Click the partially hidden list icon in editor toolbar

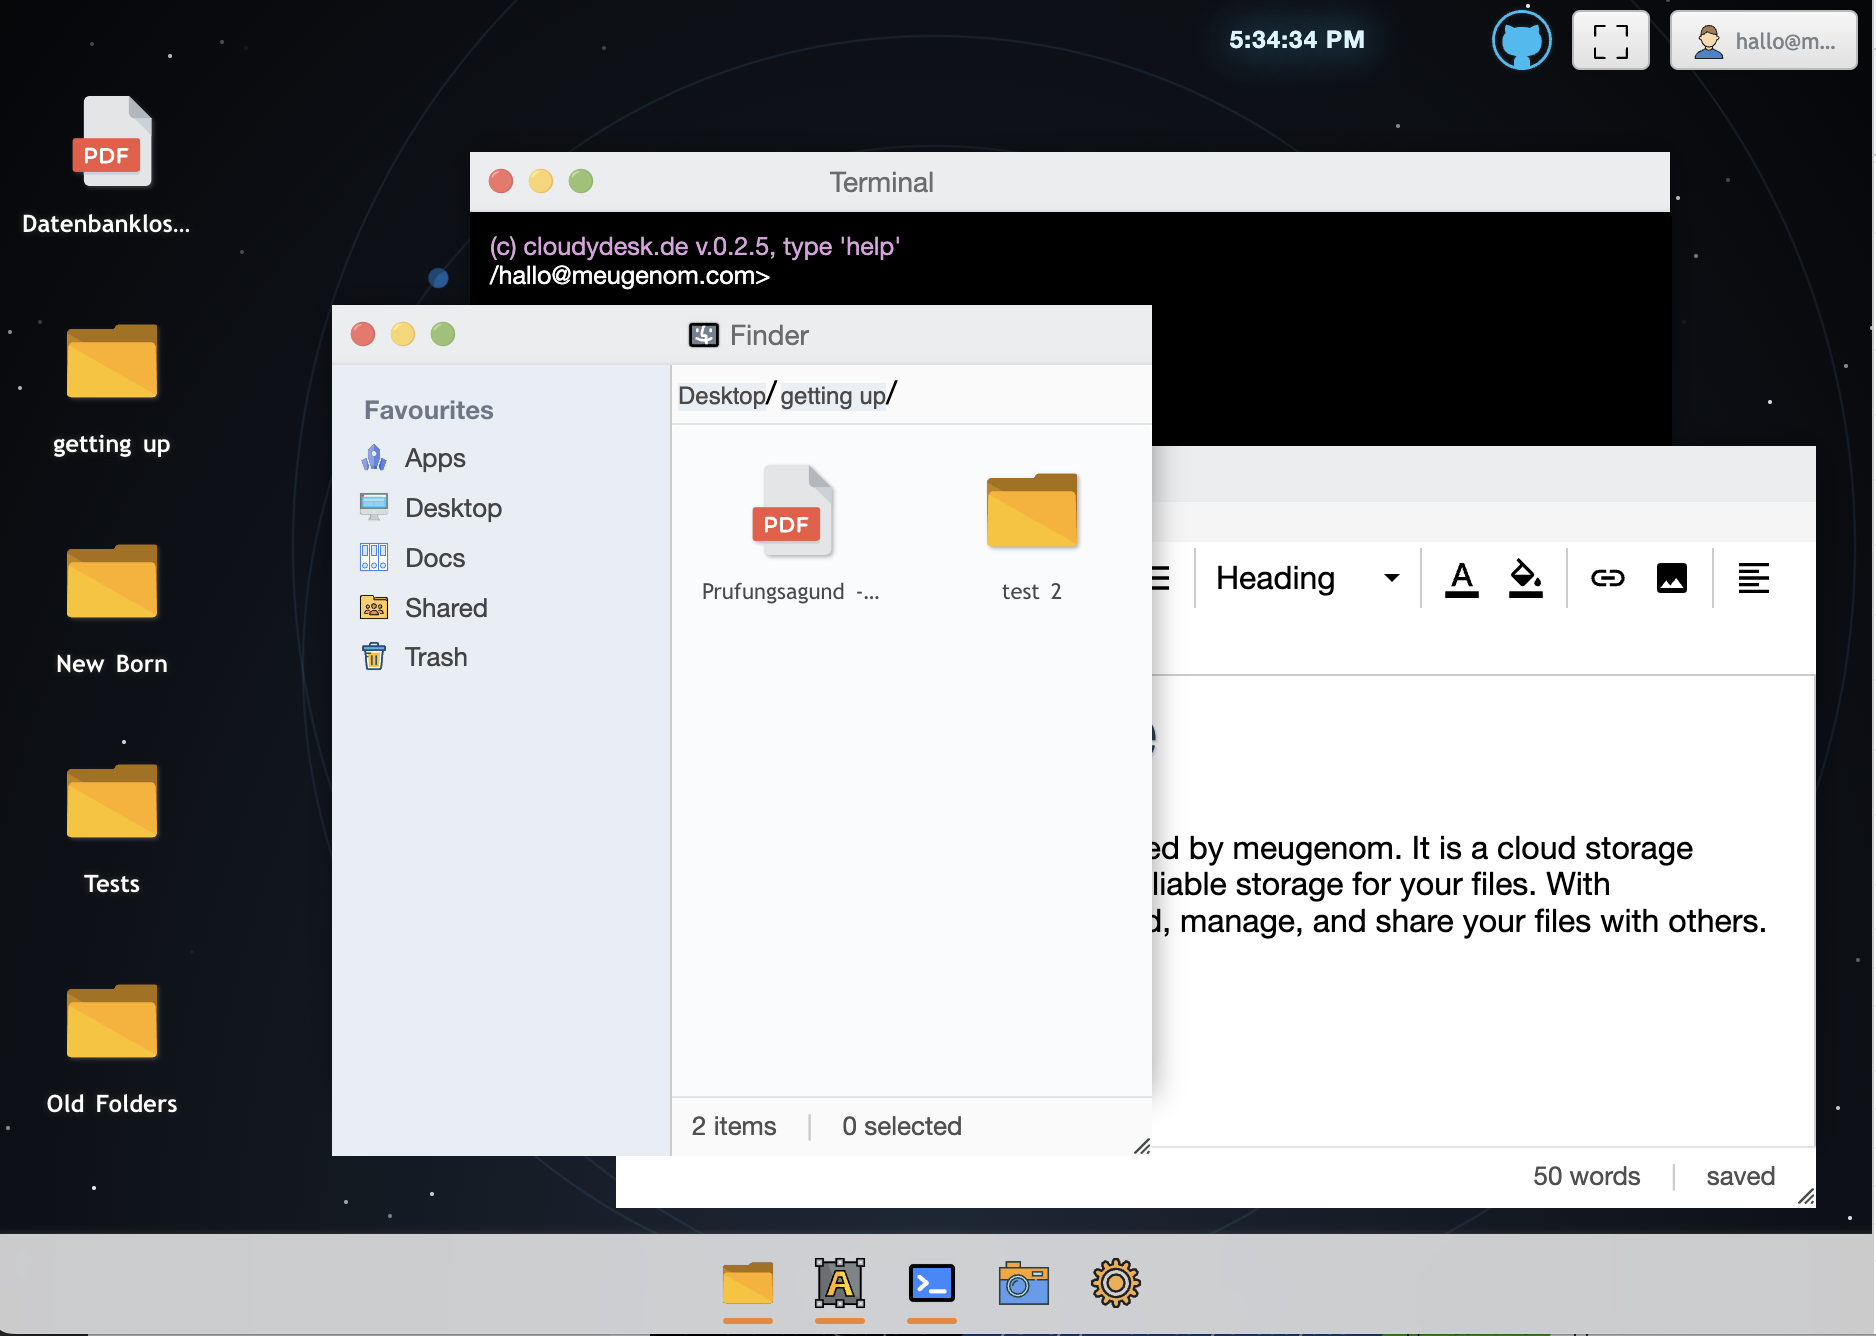[x=1161, y=578]
